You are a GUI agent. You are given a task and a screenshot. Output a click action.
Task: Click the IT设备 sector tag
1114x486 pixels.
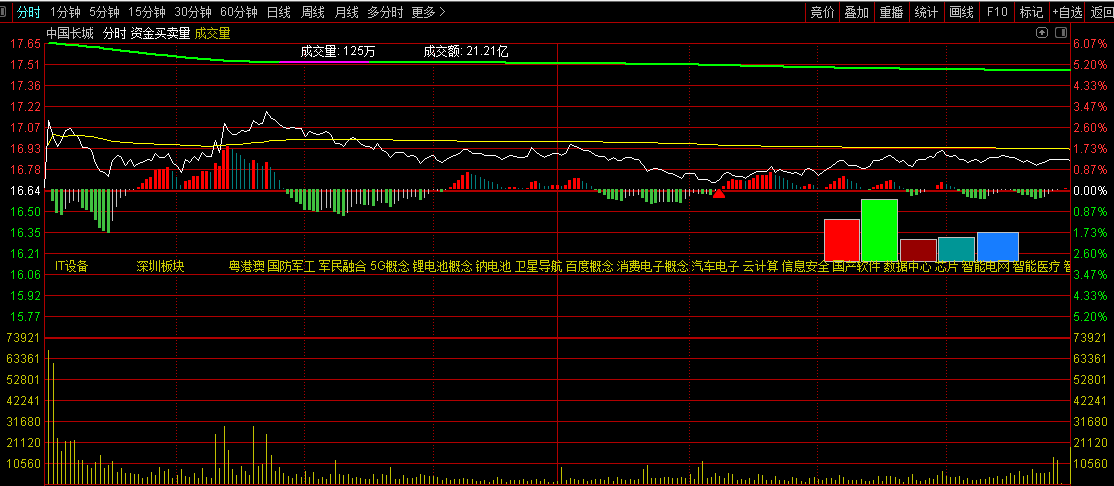(72, 267)
